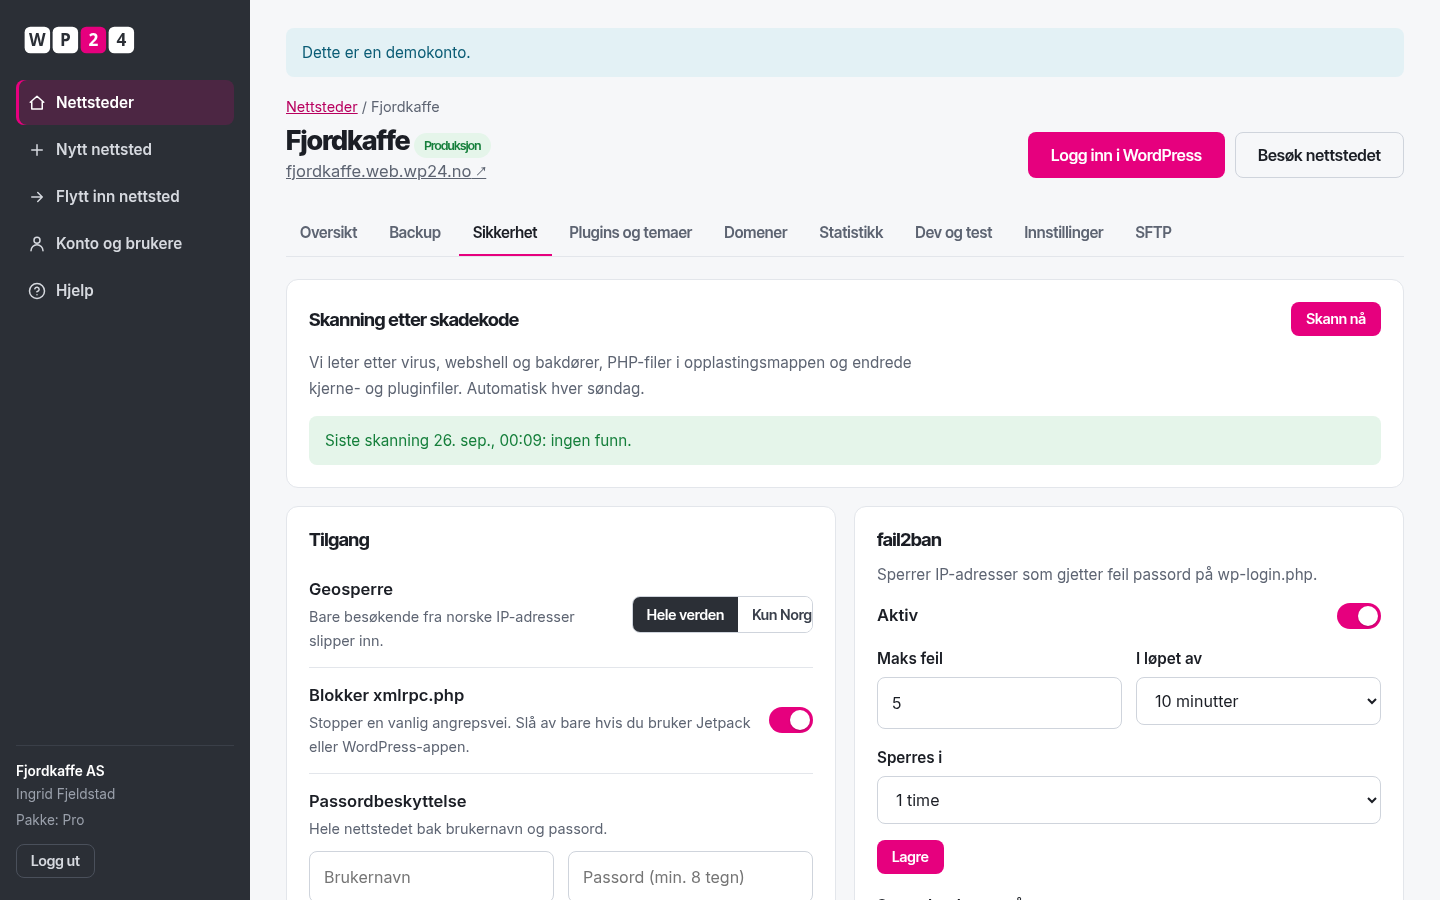Screen dimensions: 1440x900
Task: Open the I løpet av dropdown
Action: (x=1258, y=701)
